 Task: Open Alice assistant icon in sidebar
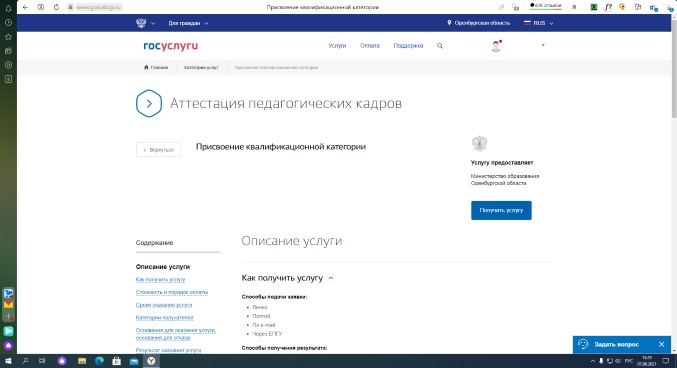[x=8, y=346]
